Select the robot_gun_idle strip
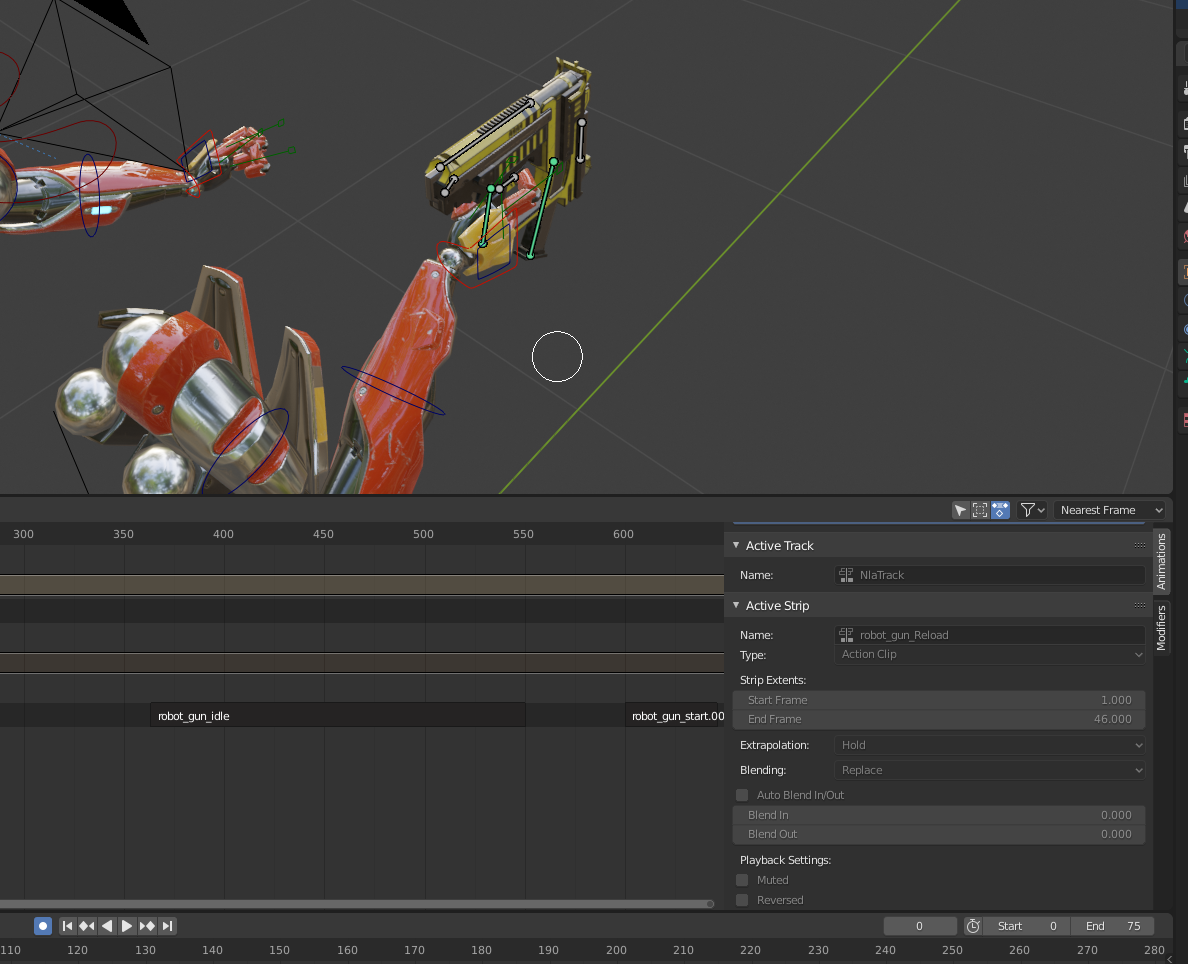Image resolution: width=1188 pixels, height=964 pixels. (x=337, y=716)
